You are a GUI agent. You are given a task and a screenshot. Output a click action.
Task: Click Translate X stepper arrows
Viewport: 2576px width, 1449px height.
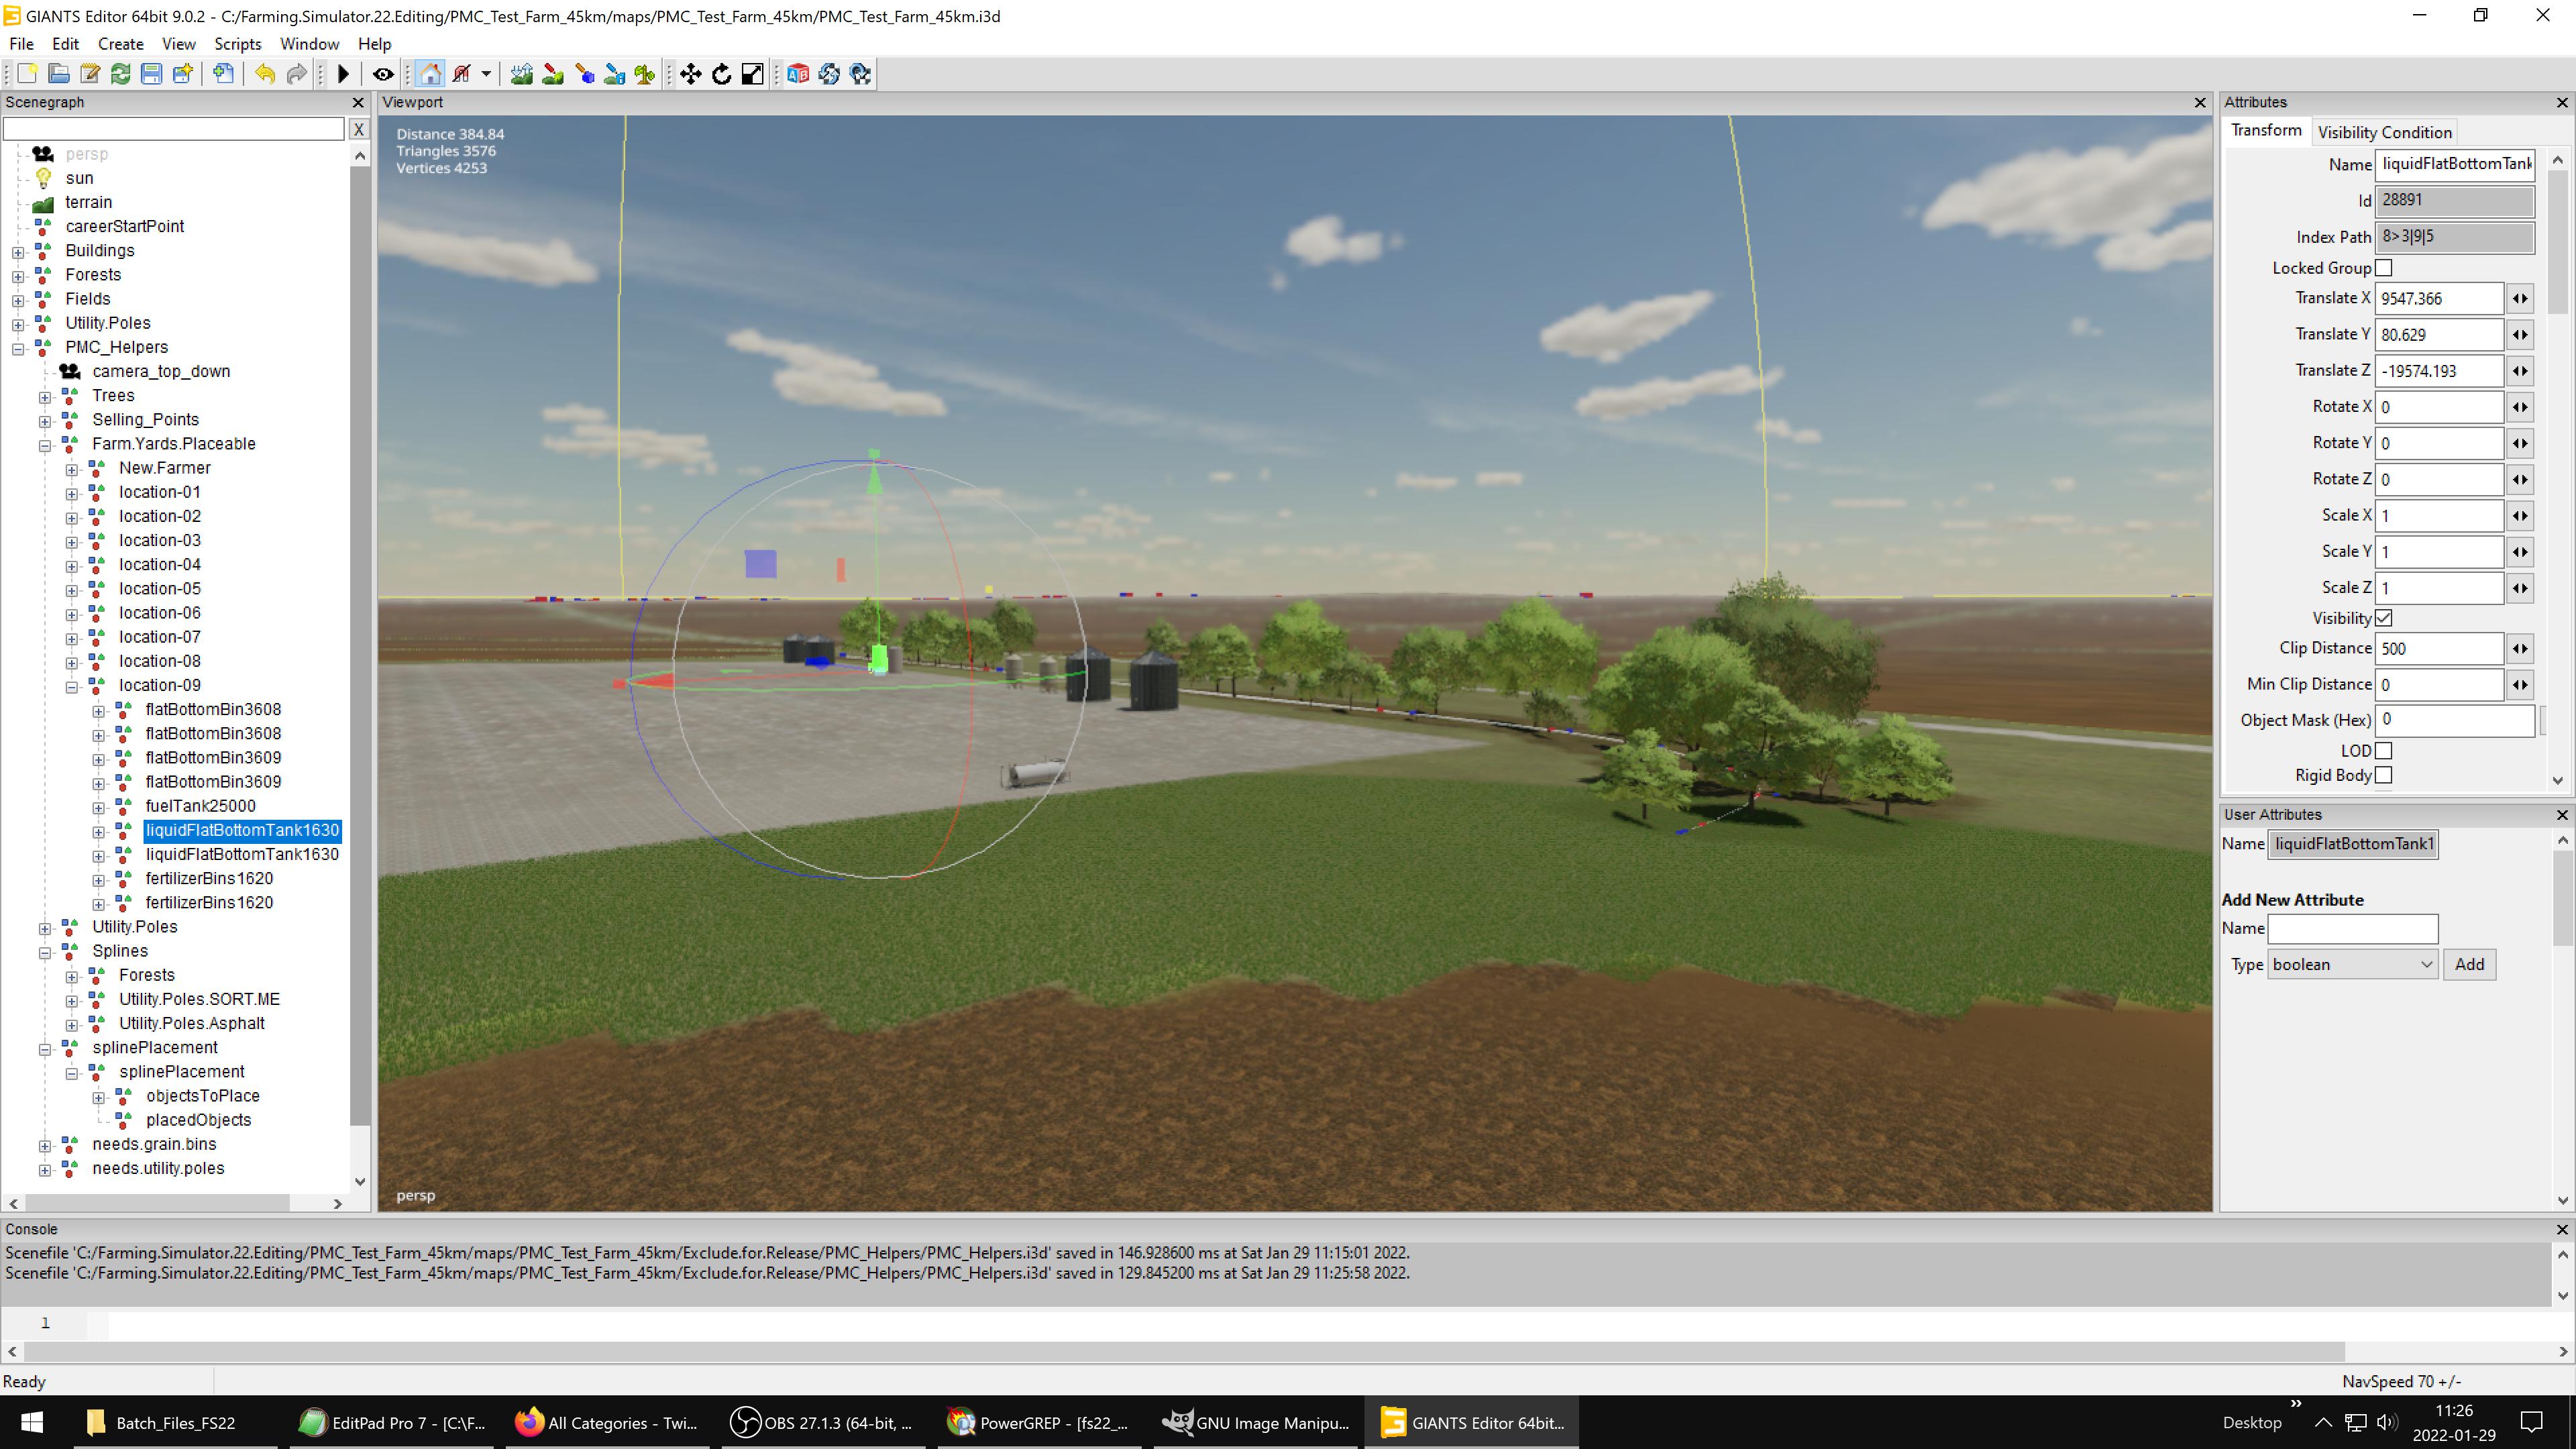coord(2520,298)
